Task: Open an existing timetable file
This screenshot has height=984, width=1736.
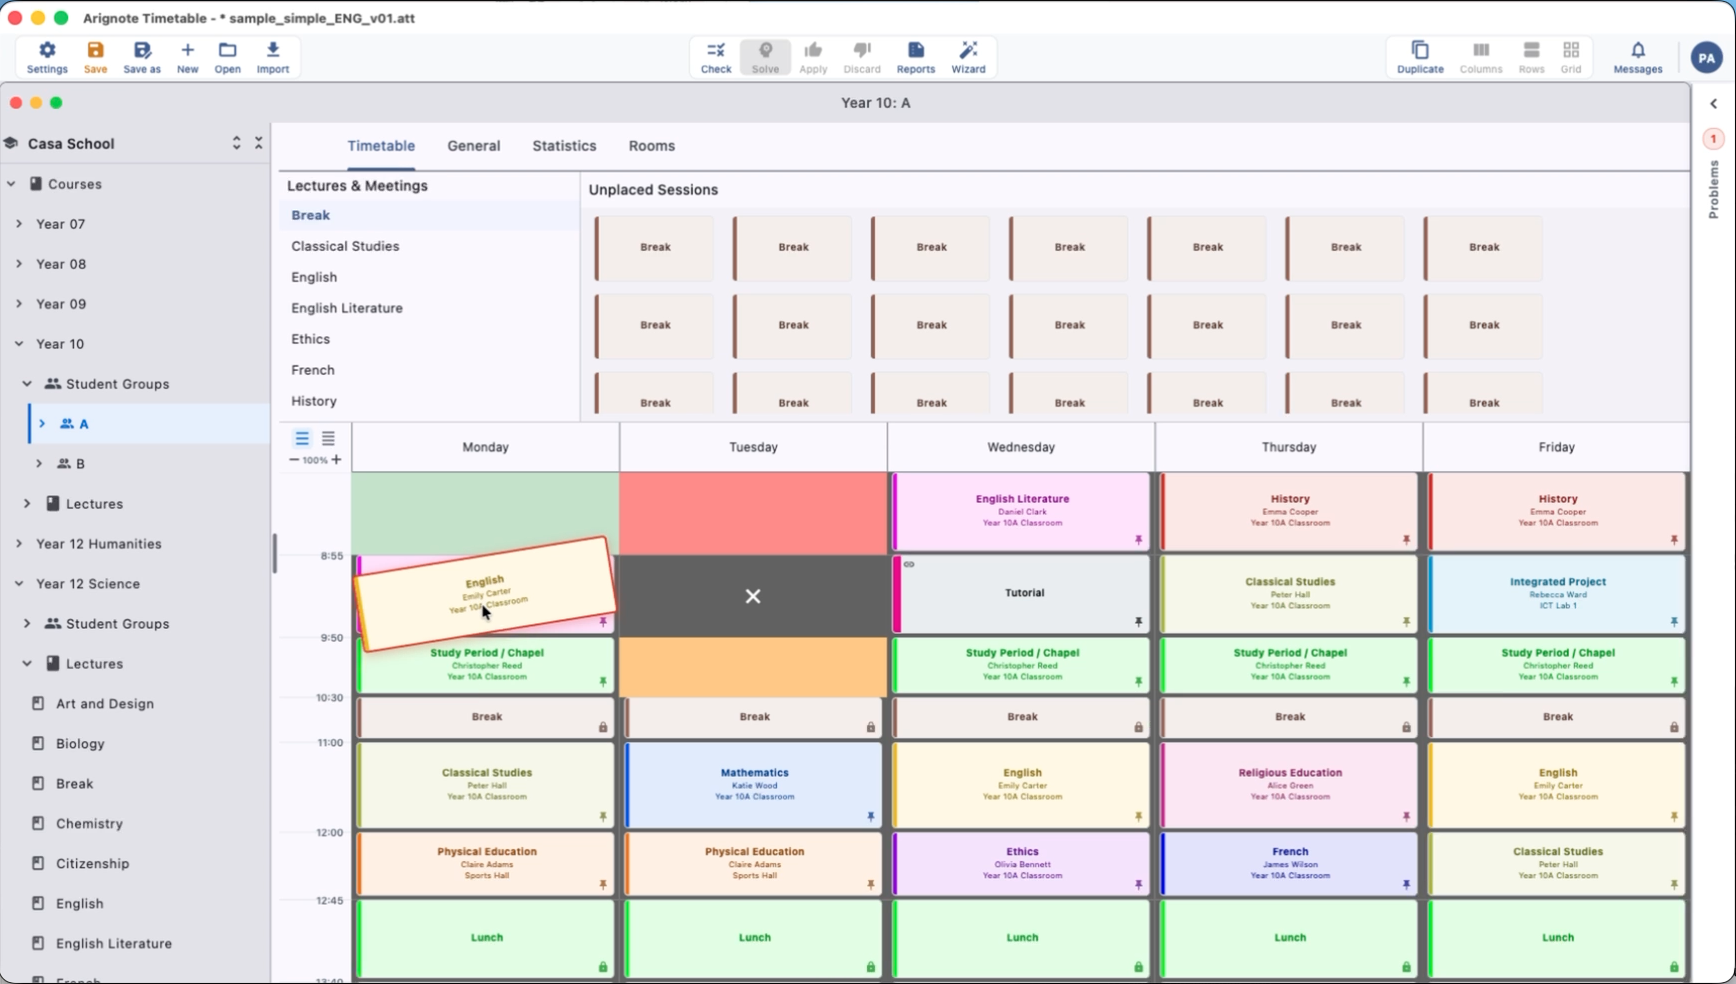Action: (227, 57)
